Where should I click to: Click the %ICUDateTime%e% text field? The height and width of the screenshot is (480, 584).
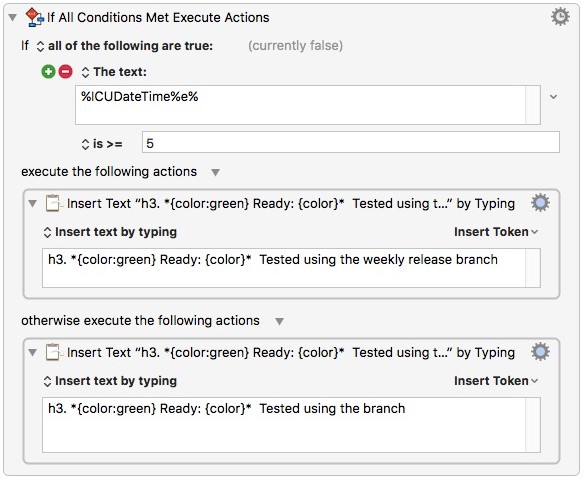(308, 105)
